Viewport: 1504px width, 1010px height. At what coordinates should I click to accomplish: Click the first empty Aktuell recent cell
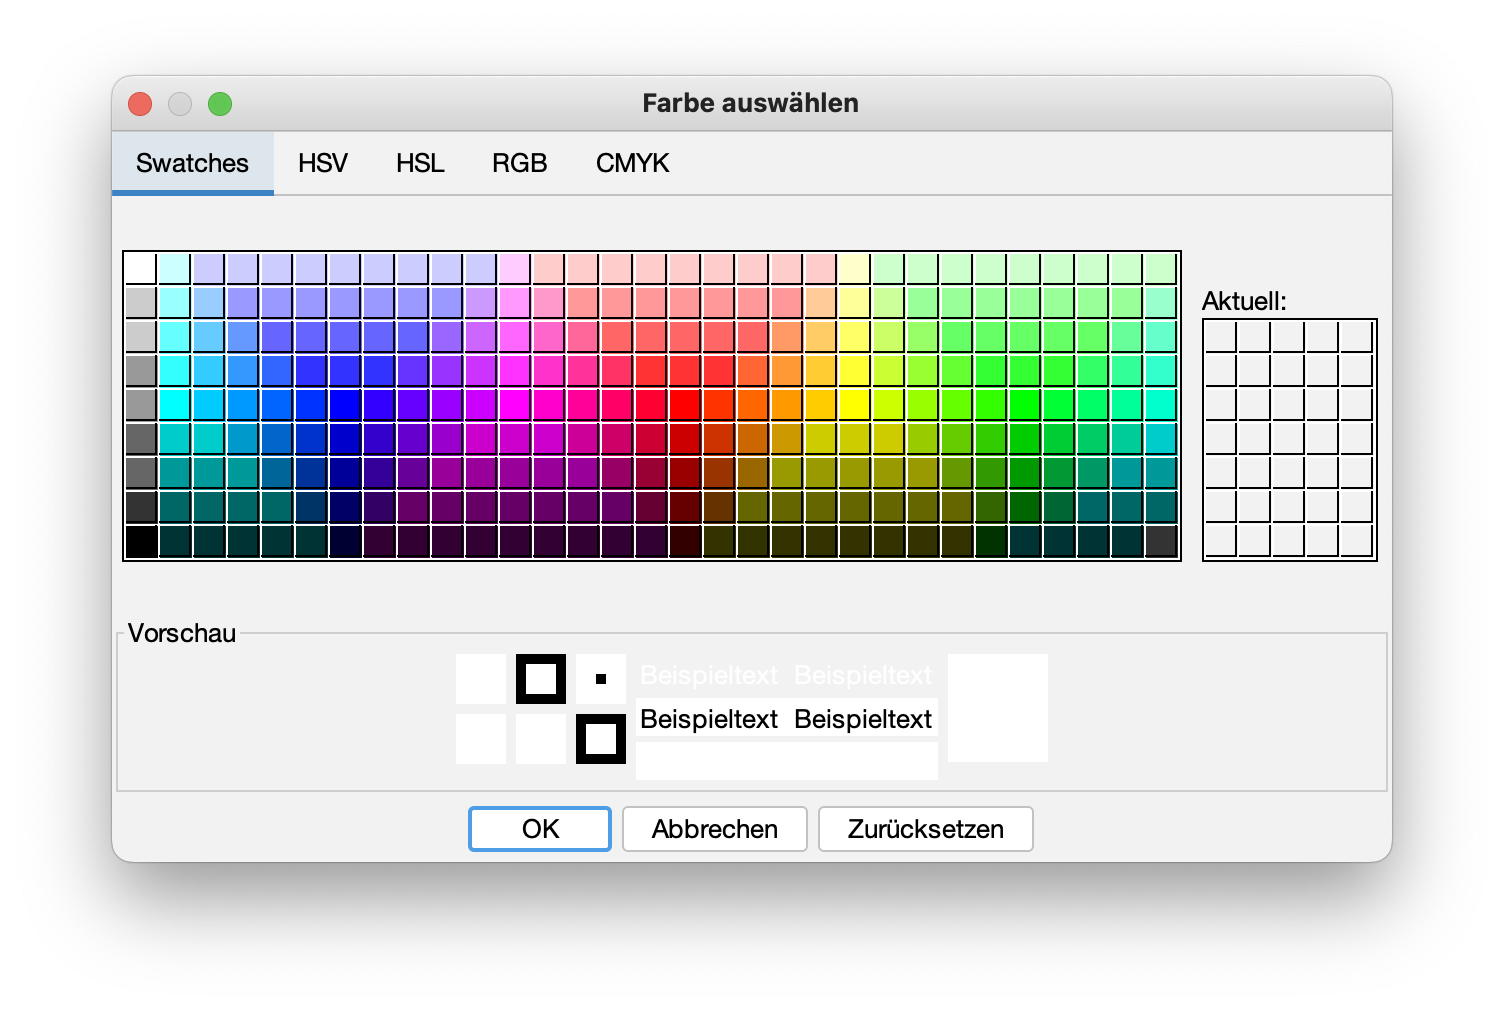click(x=1221, y=336)
